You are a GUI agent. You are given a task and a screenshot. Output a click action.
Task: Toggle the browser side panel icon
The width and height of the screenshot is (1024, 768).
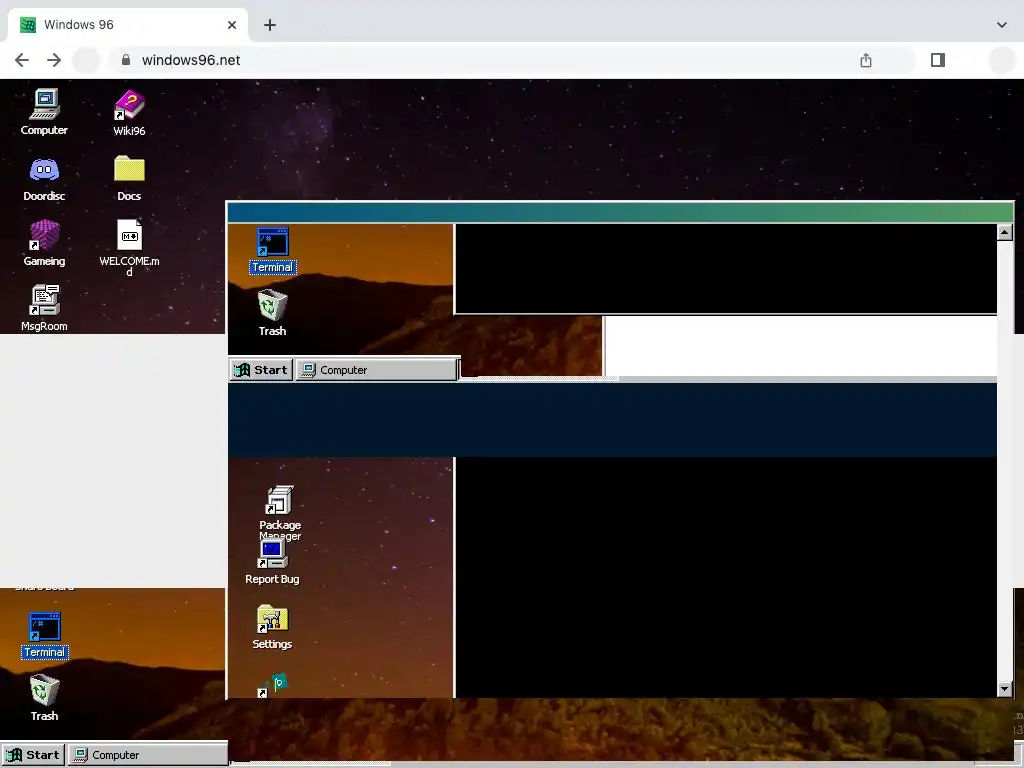coord(938,60)
